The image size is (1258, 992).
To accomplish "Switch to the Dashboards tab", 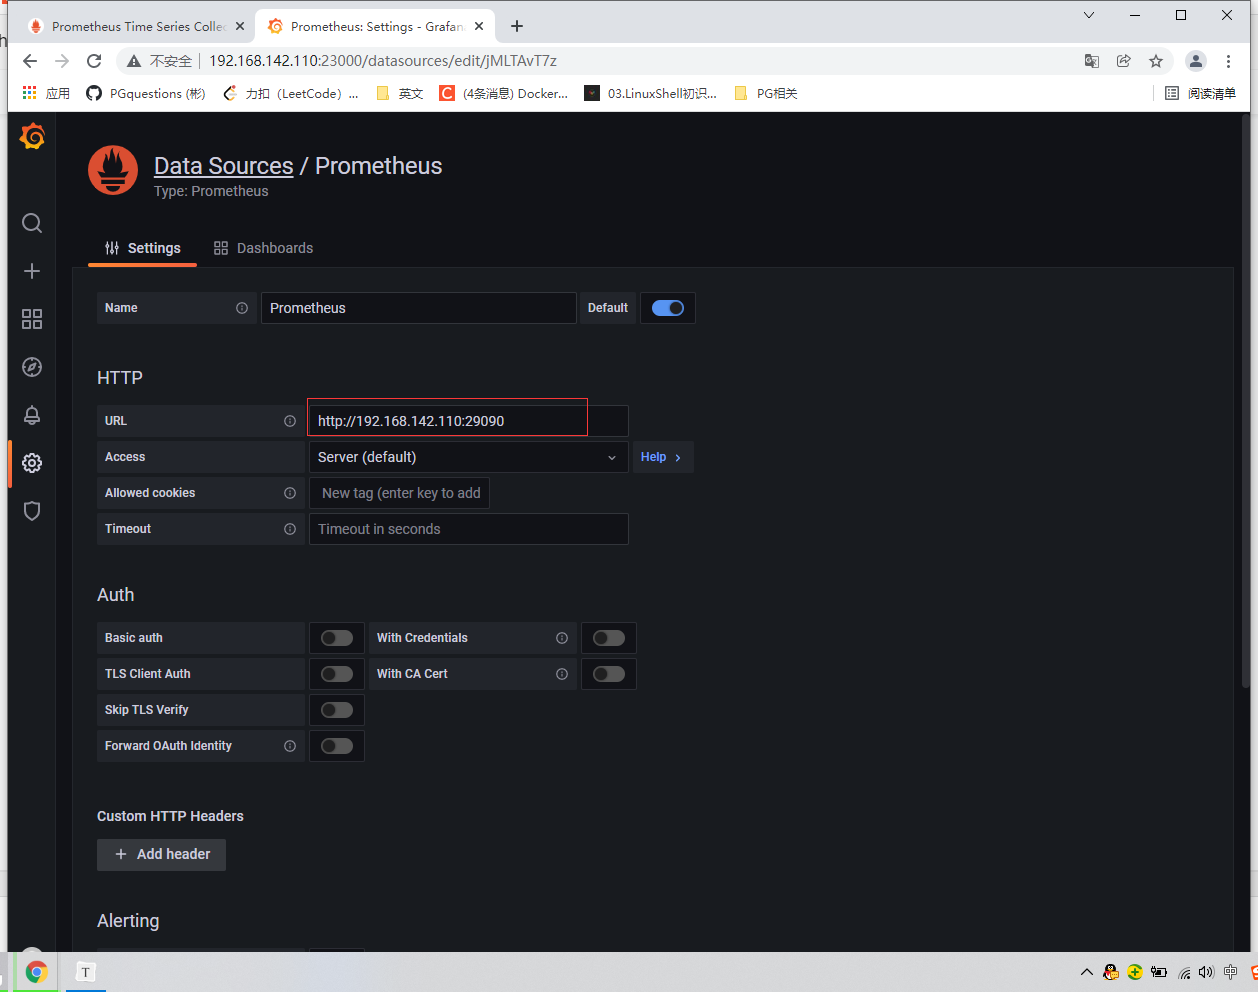I will coord(264,248).
